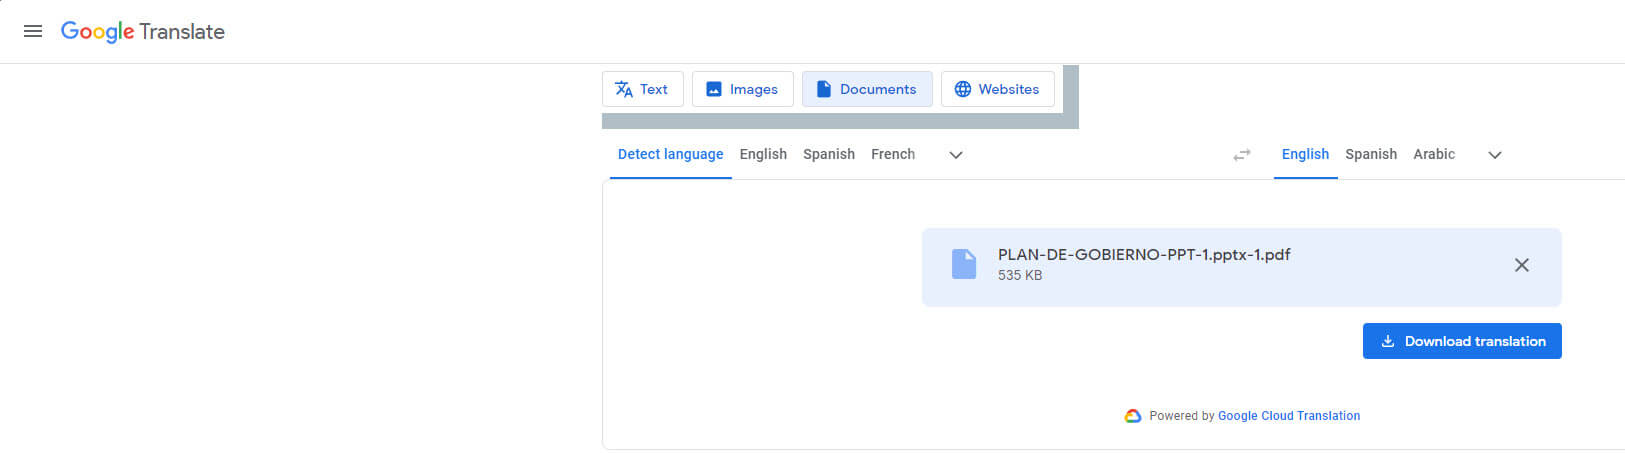
Task: Click the Google Translate logo
Action: pyautogui.click(x=143, y=31)
